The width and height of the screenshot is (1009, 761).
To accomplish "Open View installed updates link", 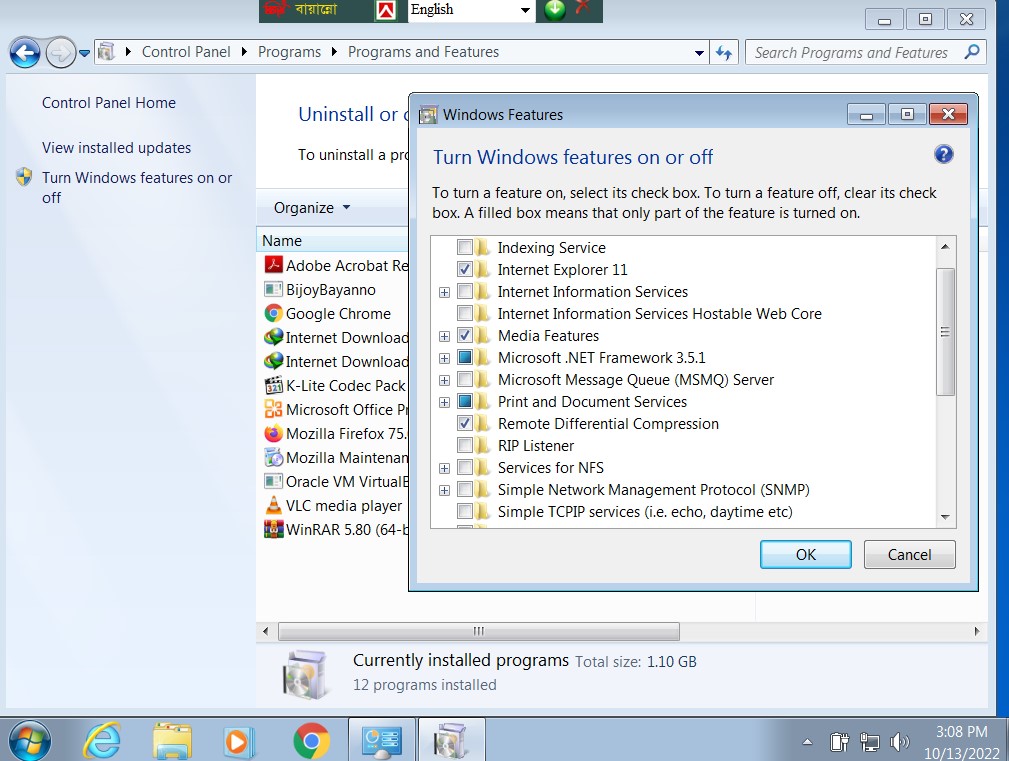I will point(116,148).
